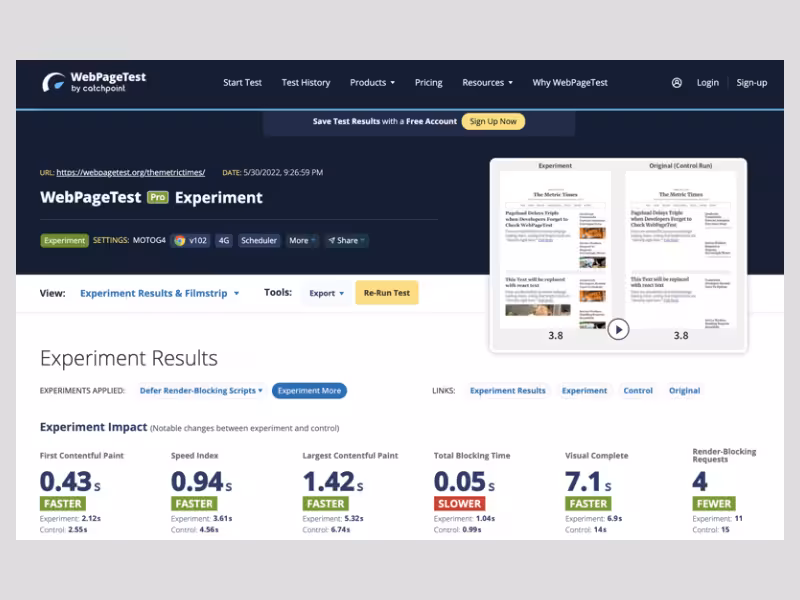
Task: Expand the Products menu
Action: (372, 83)
